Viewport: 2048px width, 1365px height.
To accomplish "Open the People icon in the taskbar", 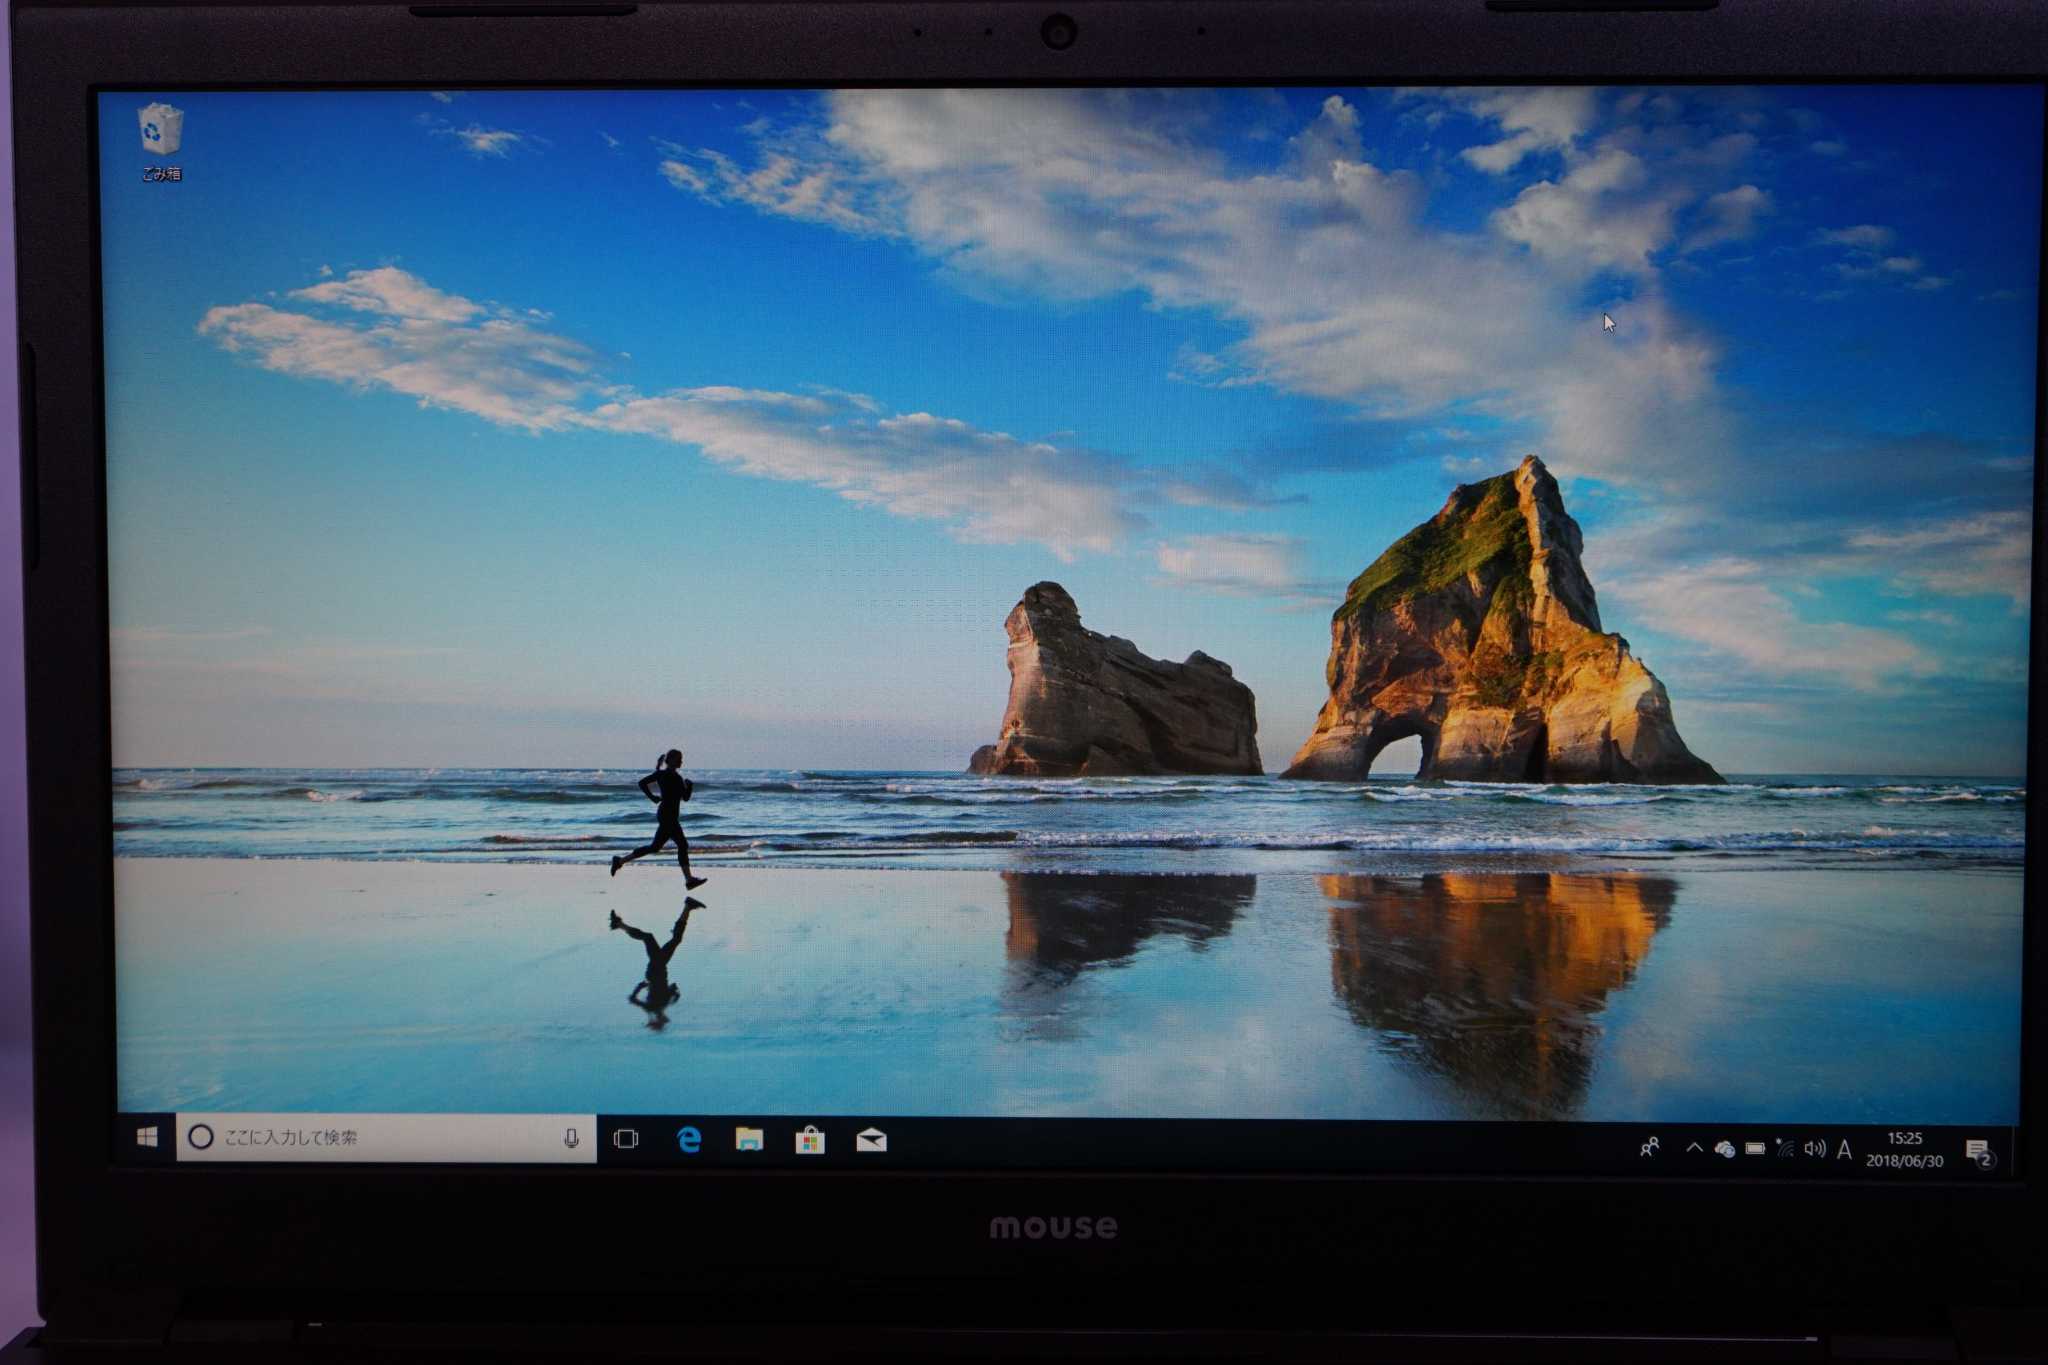I will tap(1650, 1147).
